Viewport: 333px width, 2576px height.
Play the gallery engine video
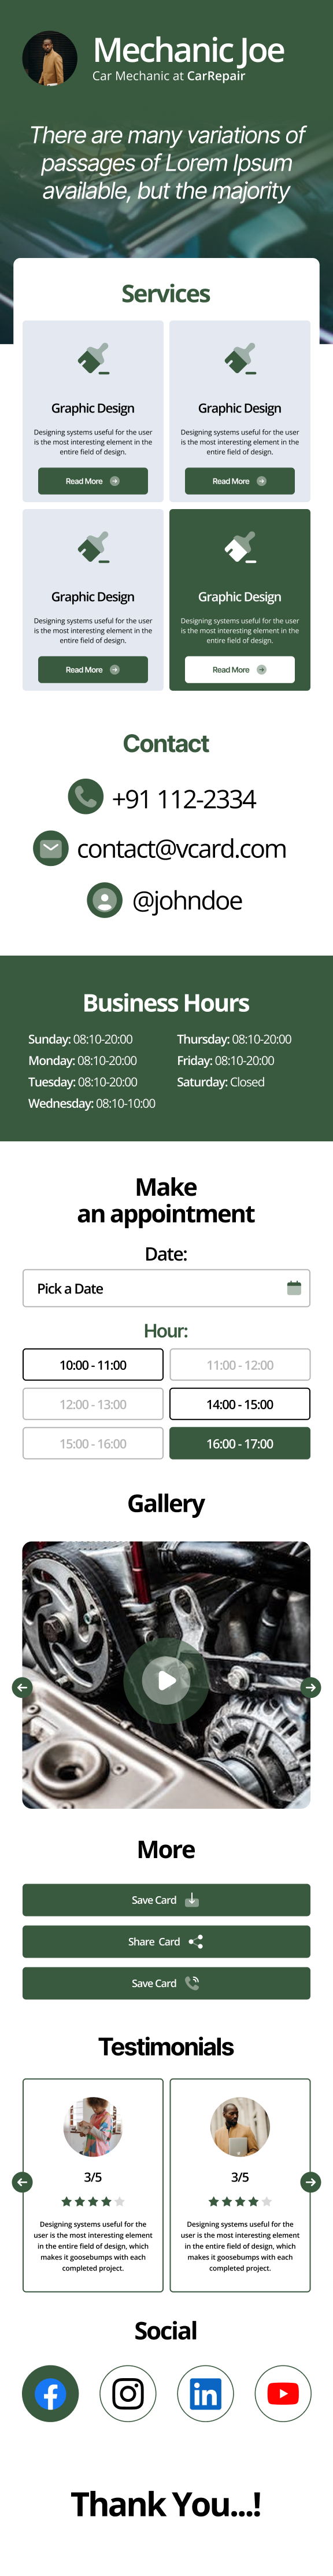coord(166,1680)
